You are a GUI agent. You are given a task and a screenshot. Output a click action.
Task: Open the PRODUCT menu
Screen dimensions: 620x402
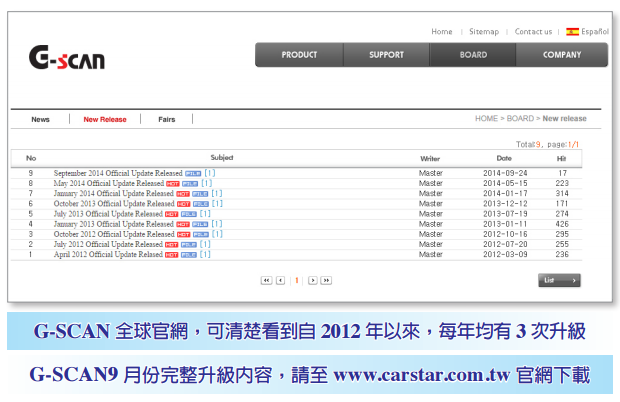tap(299, 55)
